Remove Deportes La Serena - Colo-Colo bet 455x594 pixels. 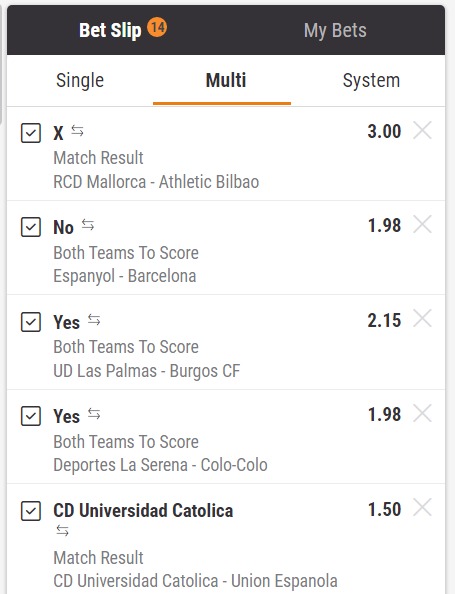(x=422, y=413)
